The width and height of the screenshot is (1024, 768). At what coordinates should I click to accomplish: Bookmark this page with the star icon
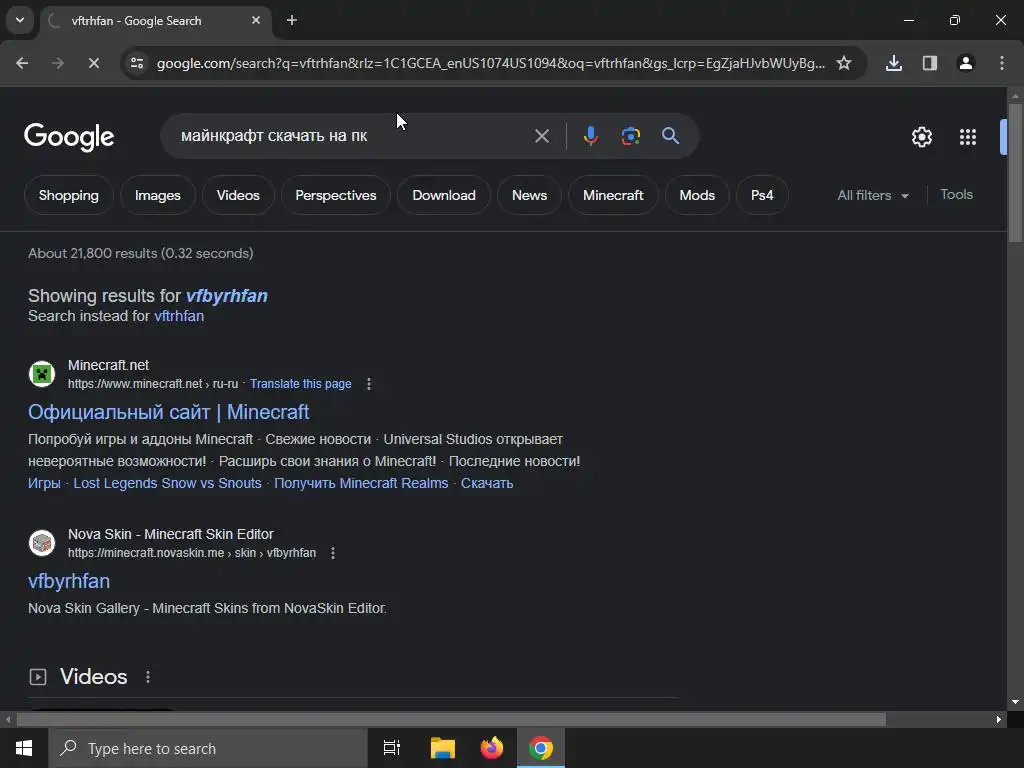tap(844, 63)
